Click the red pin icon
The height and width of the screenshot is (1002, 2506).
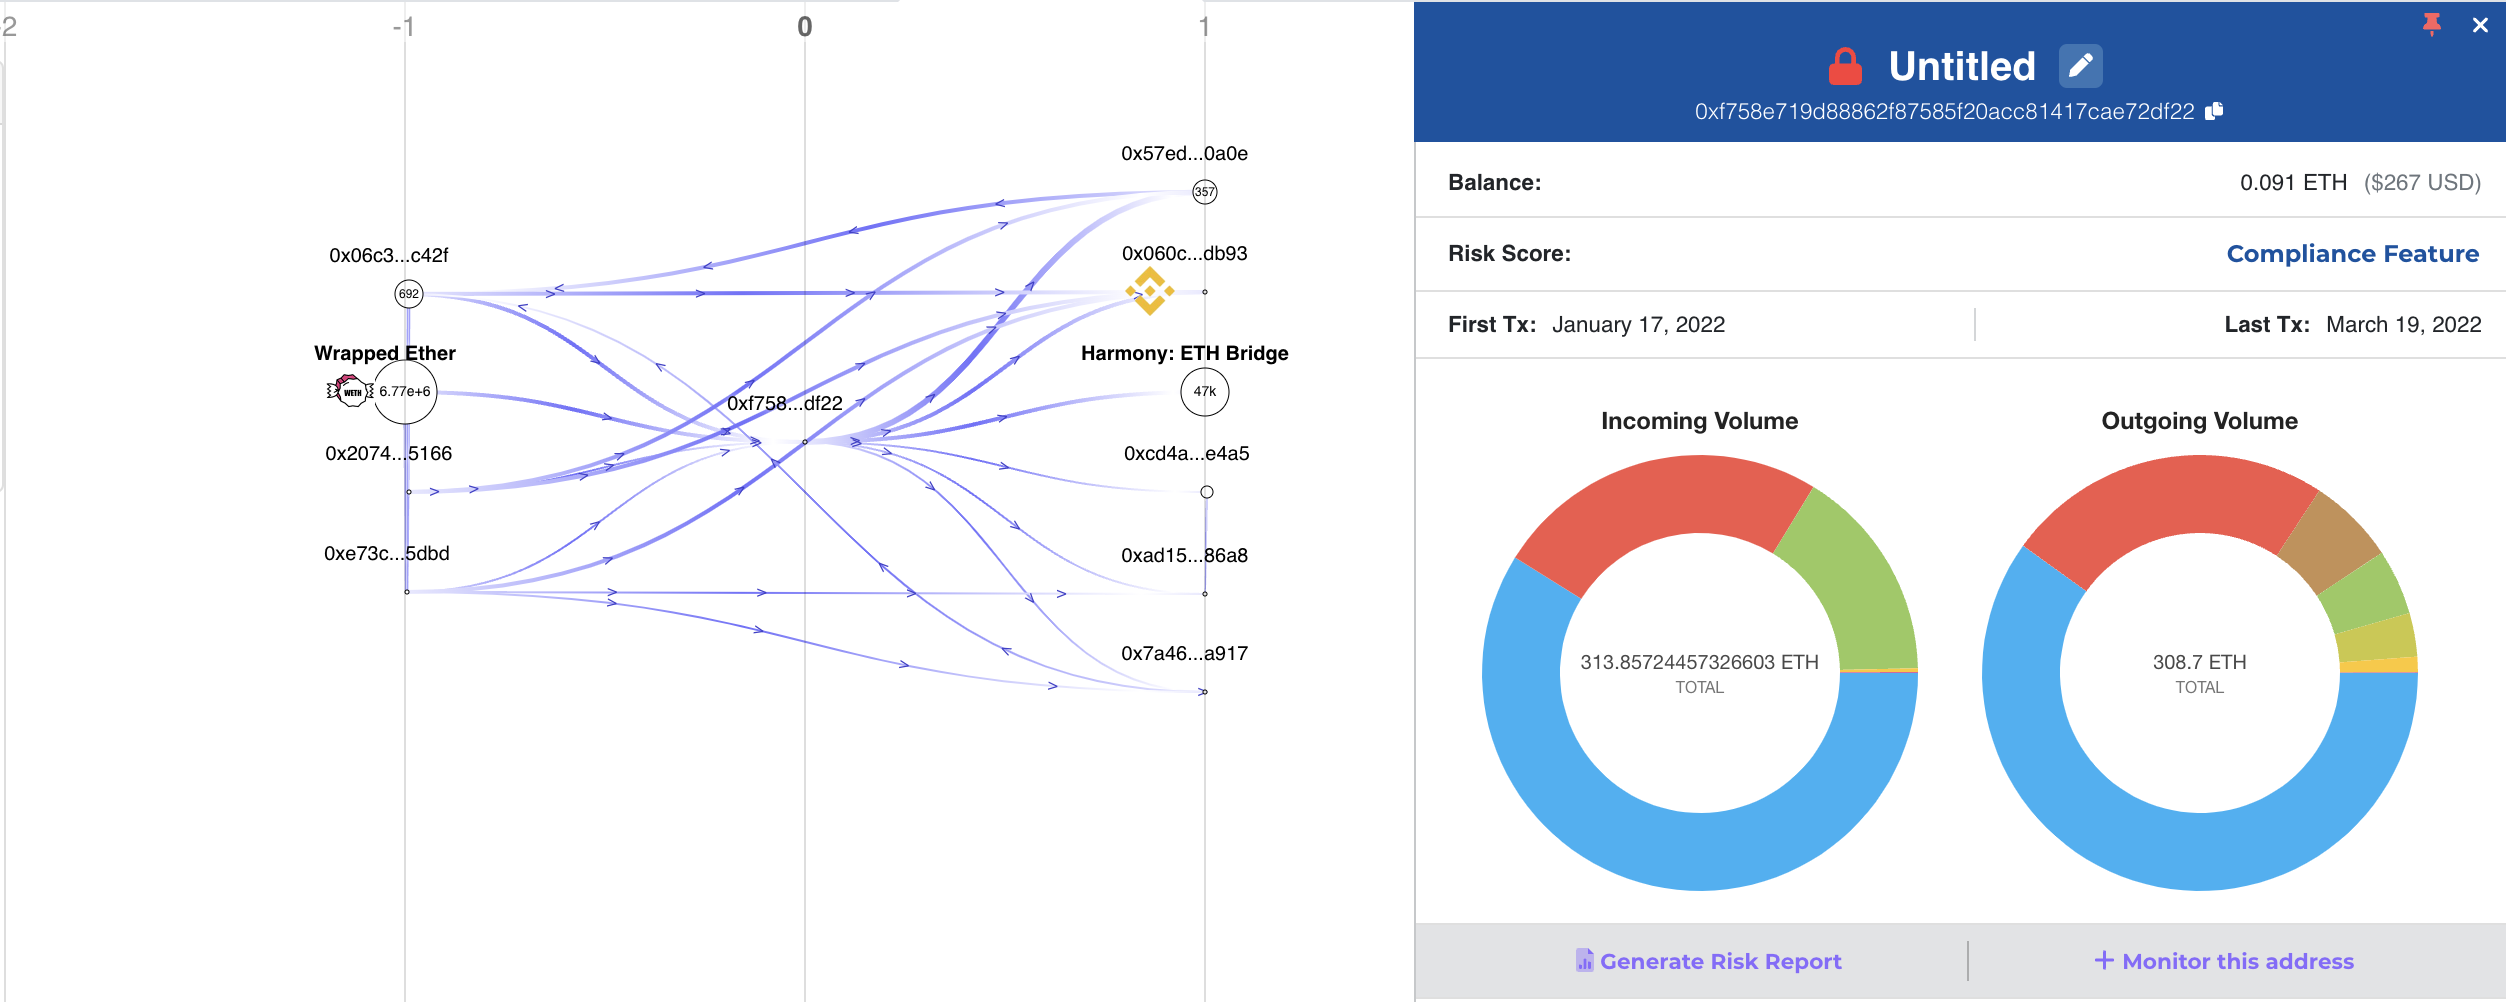click(2432, 25)
